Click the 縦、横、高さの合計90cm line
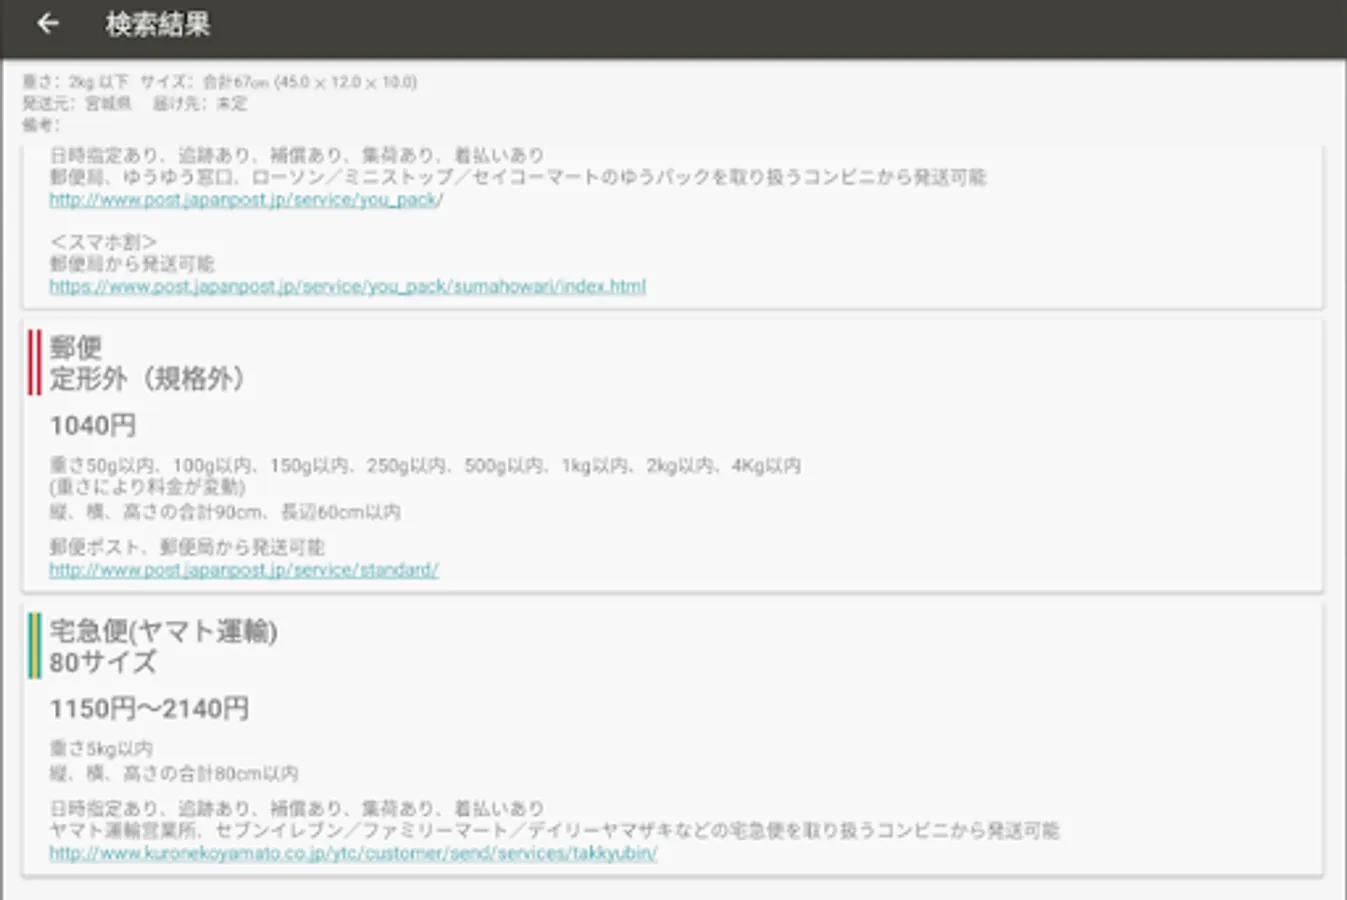Viewport: 1347px width, 900px height. pyautogui.click(x=225, y=511)
